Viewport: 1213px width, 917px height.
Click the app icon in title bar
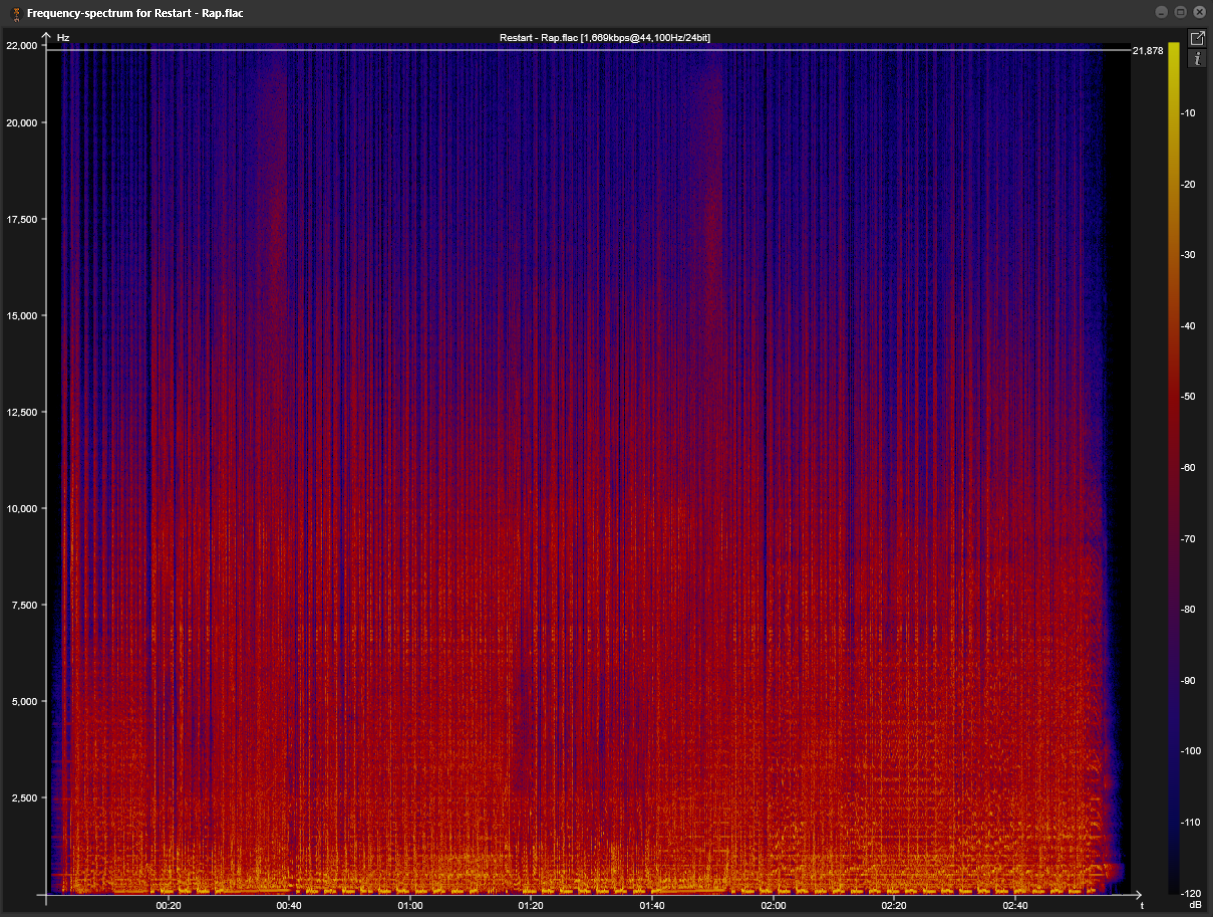pyautogui.click(x=15, y=13)
